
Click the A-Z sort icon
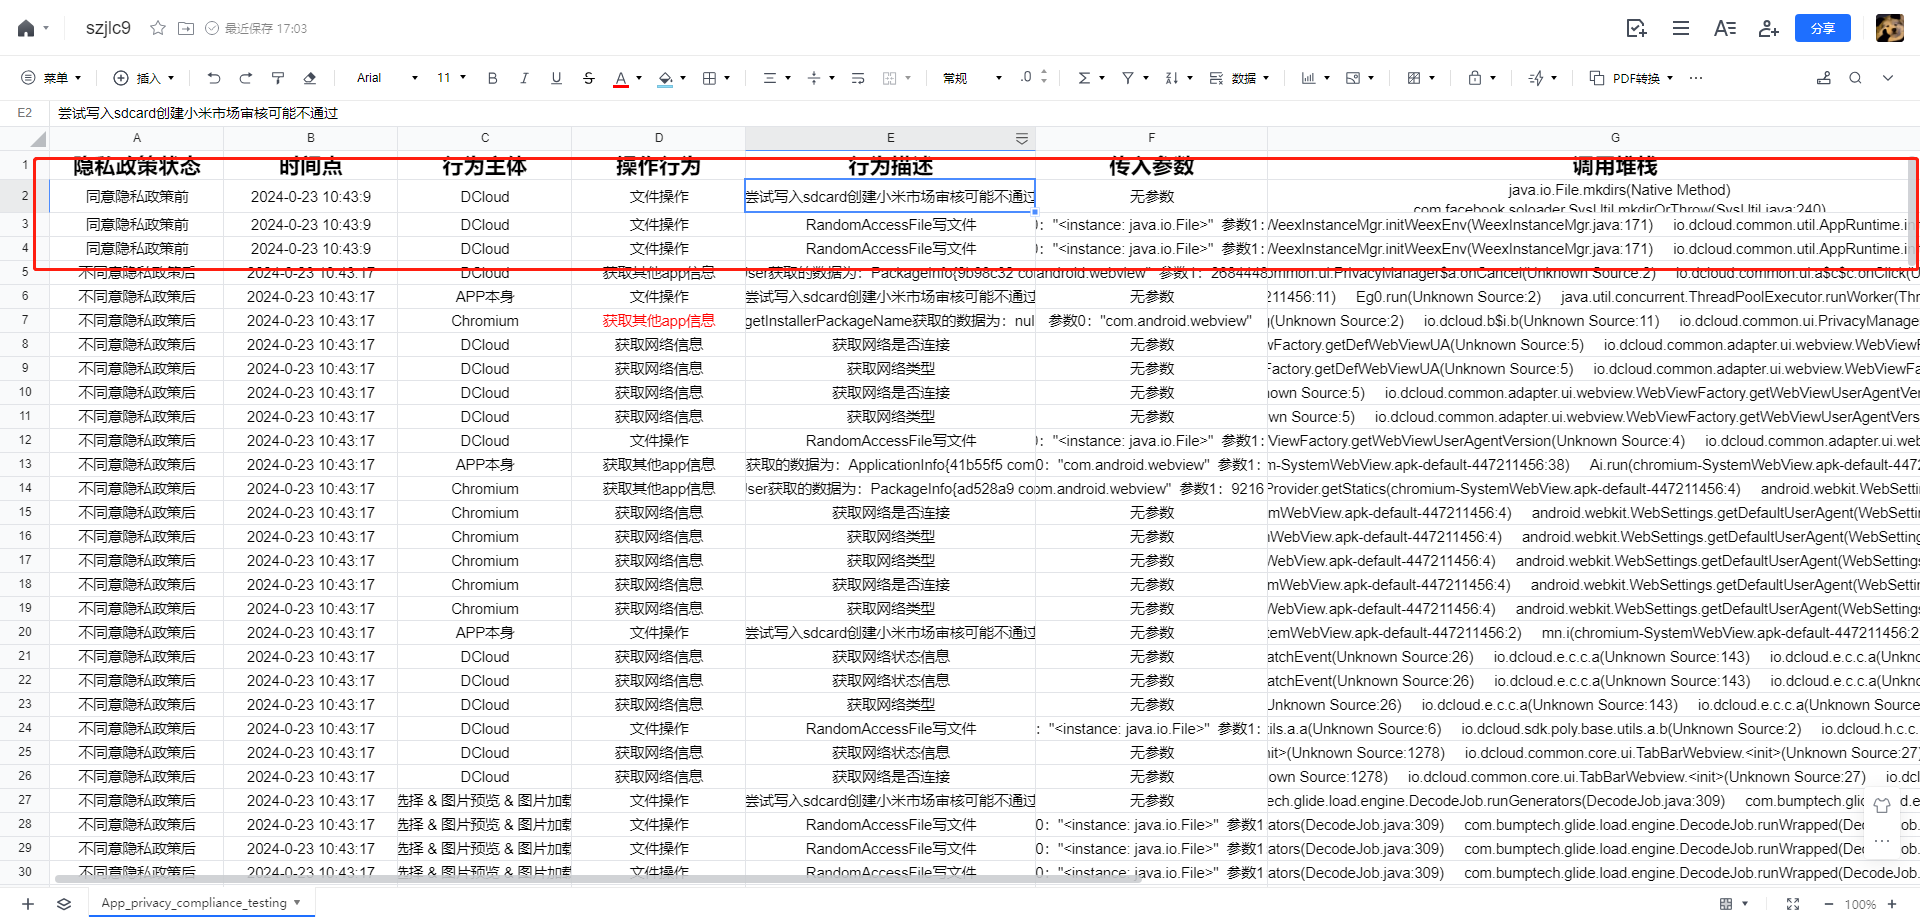pyautogui.click(x=1172, y=78)
